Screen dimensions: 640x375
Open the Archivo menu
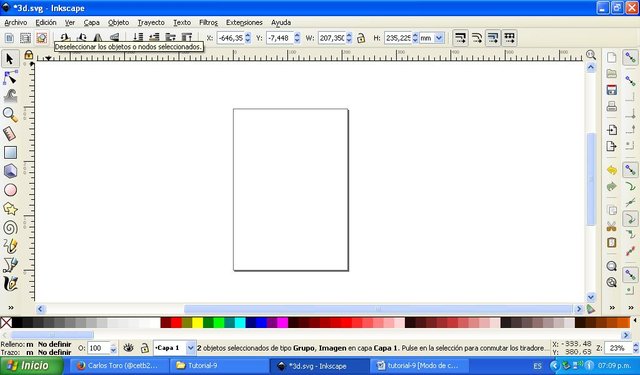[16, 22]
